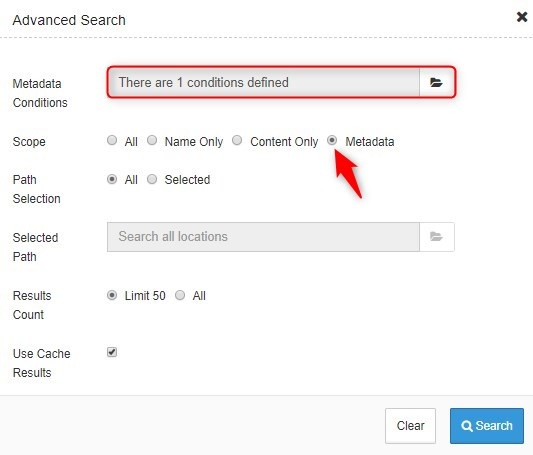Set Path Selection to 'All'

click(112, 179)
